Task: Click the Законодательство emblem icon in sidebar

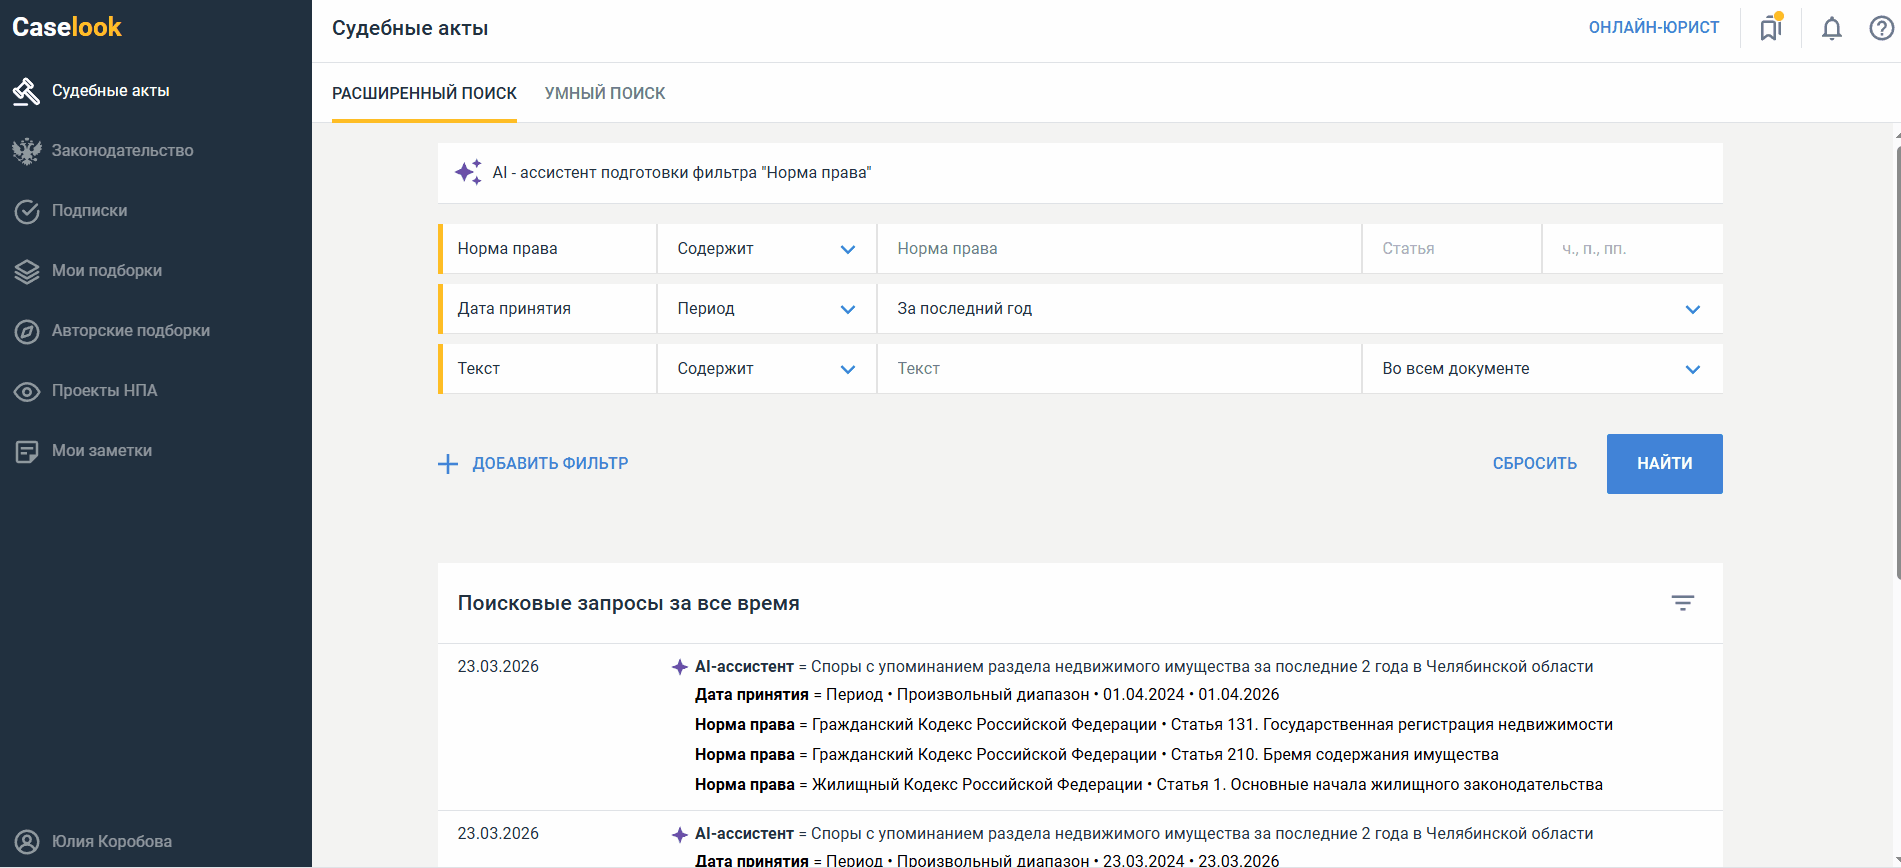Action: [27, 151]
